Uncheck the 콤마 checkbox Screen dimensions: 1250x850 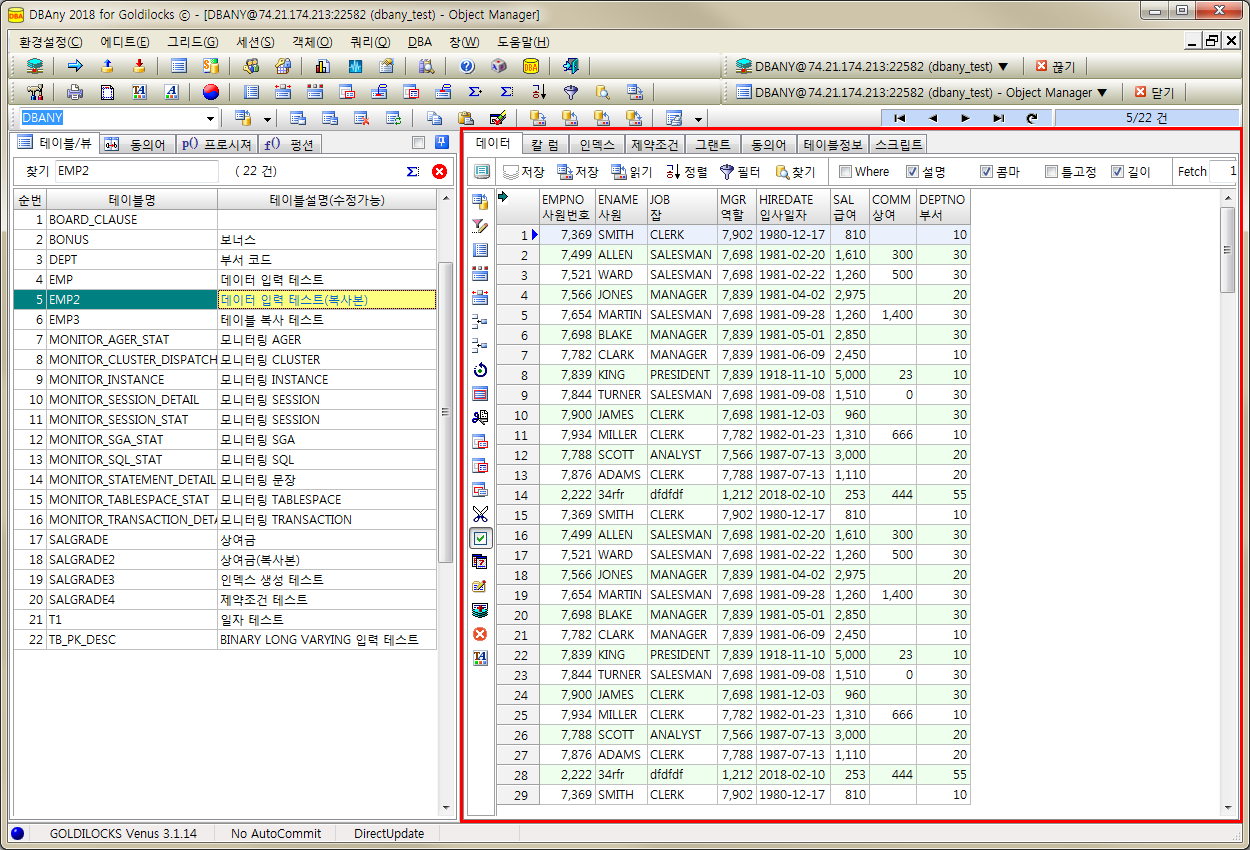(x=986, y=172)
